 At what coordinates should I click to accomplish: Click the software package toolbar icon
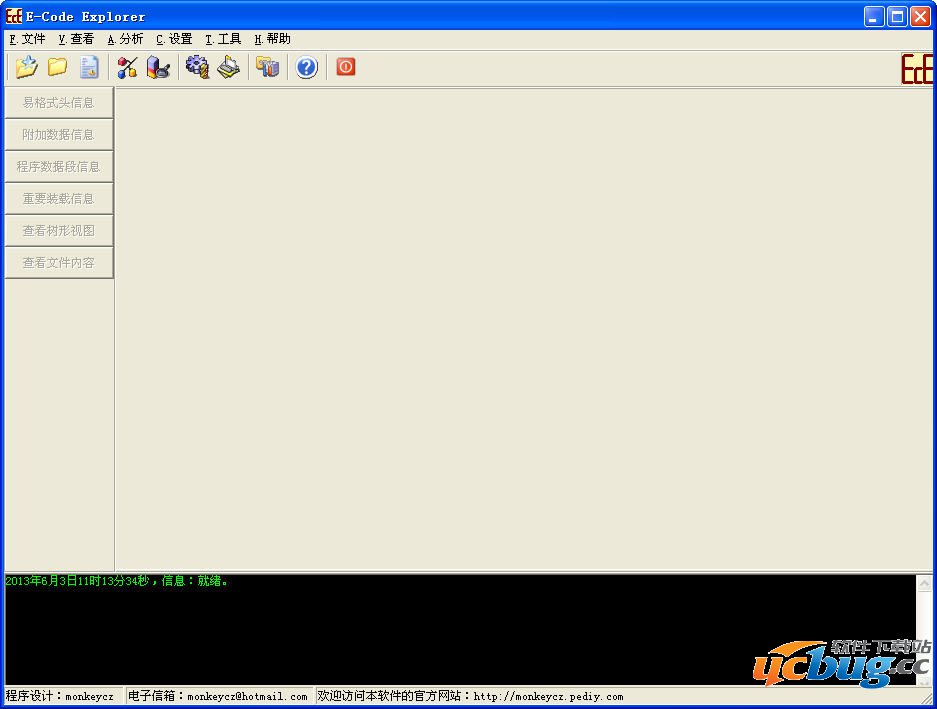coord(267,67)
